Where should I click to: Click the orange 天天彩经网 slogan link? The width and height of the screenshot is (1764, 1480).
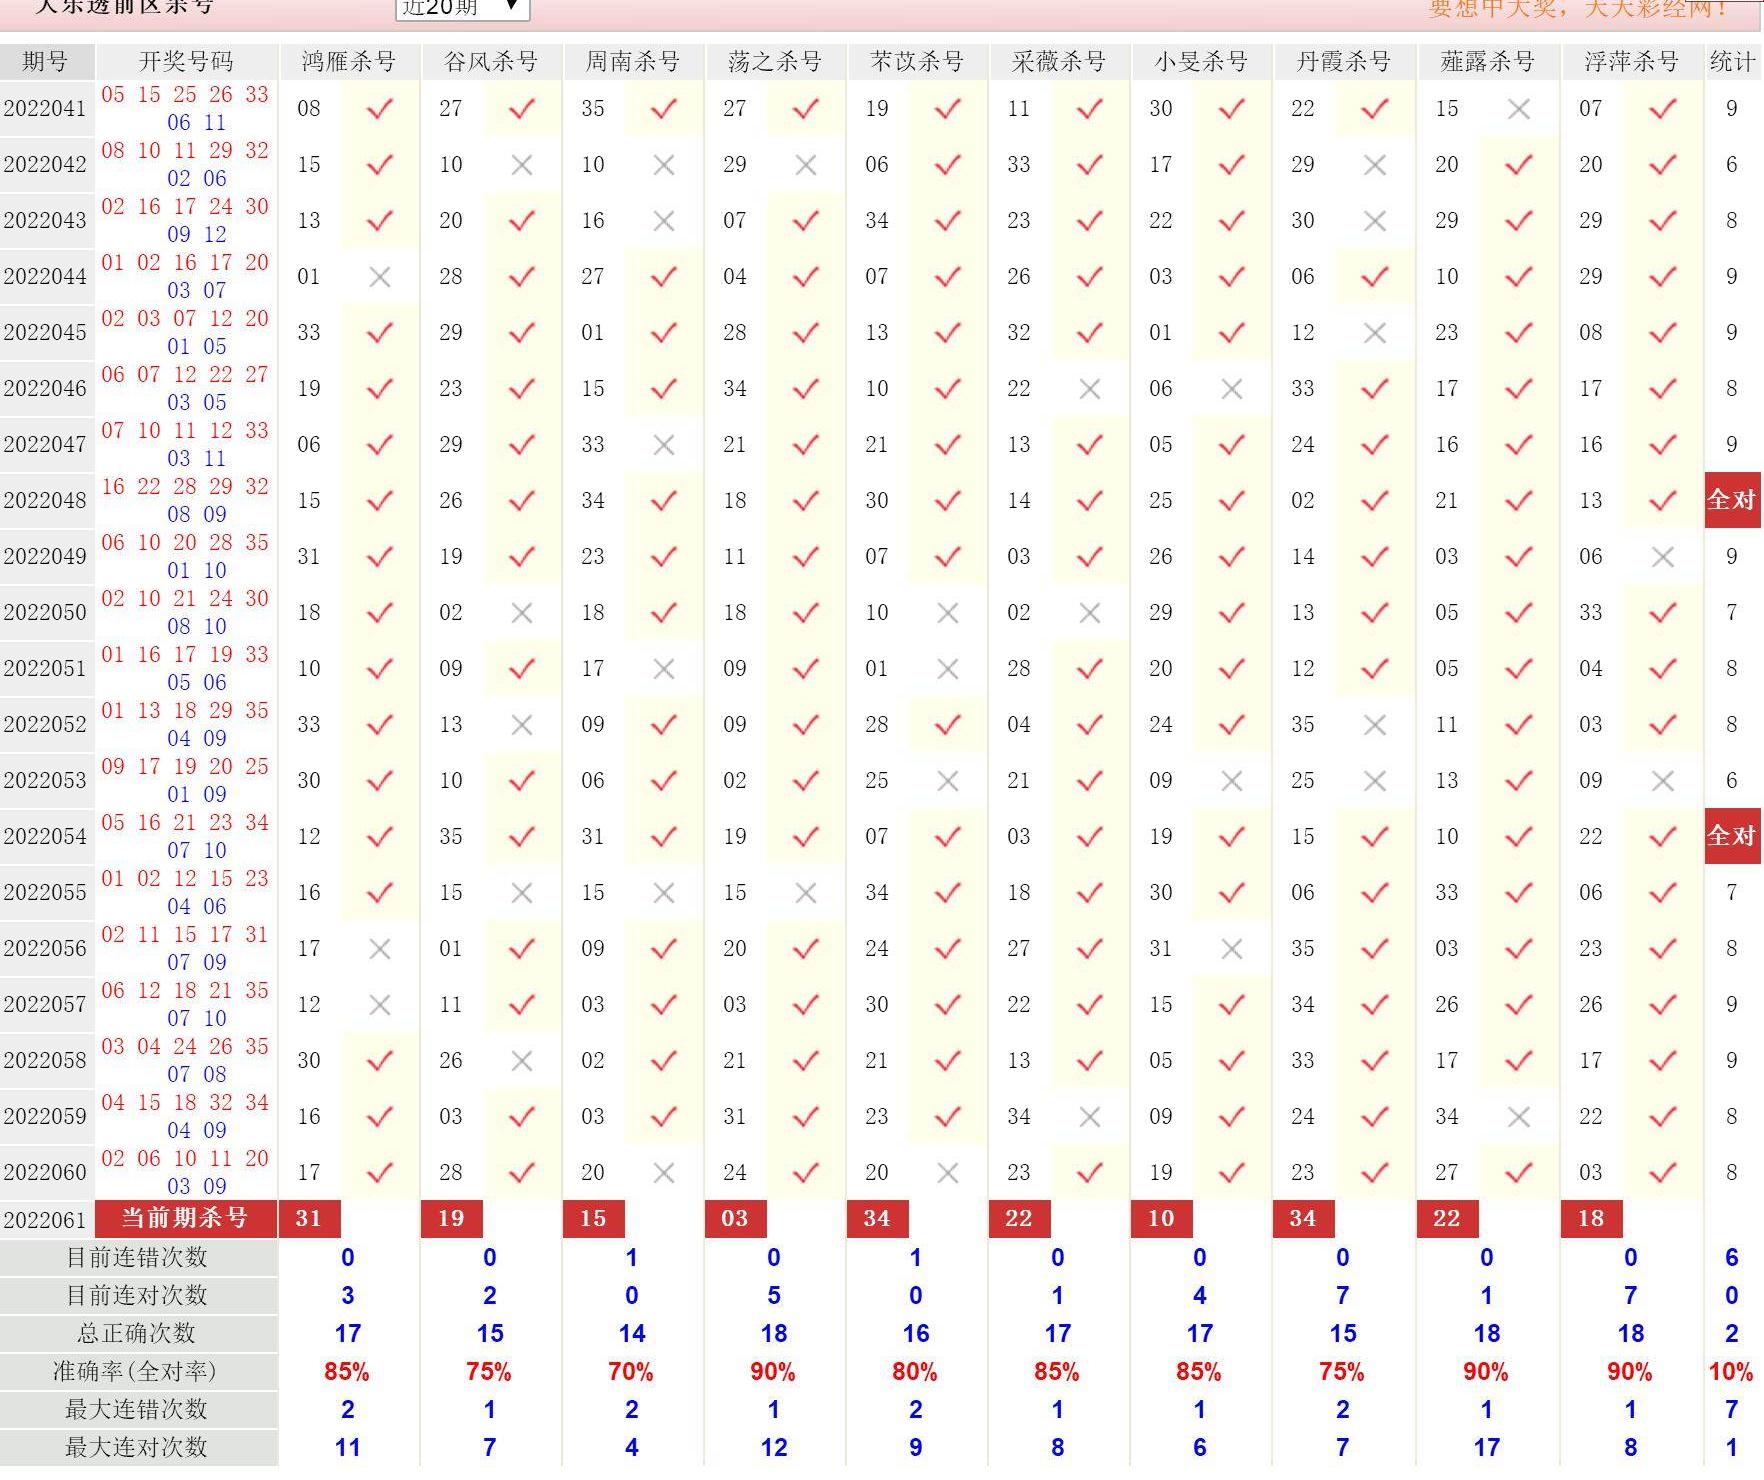(1578, 9)
